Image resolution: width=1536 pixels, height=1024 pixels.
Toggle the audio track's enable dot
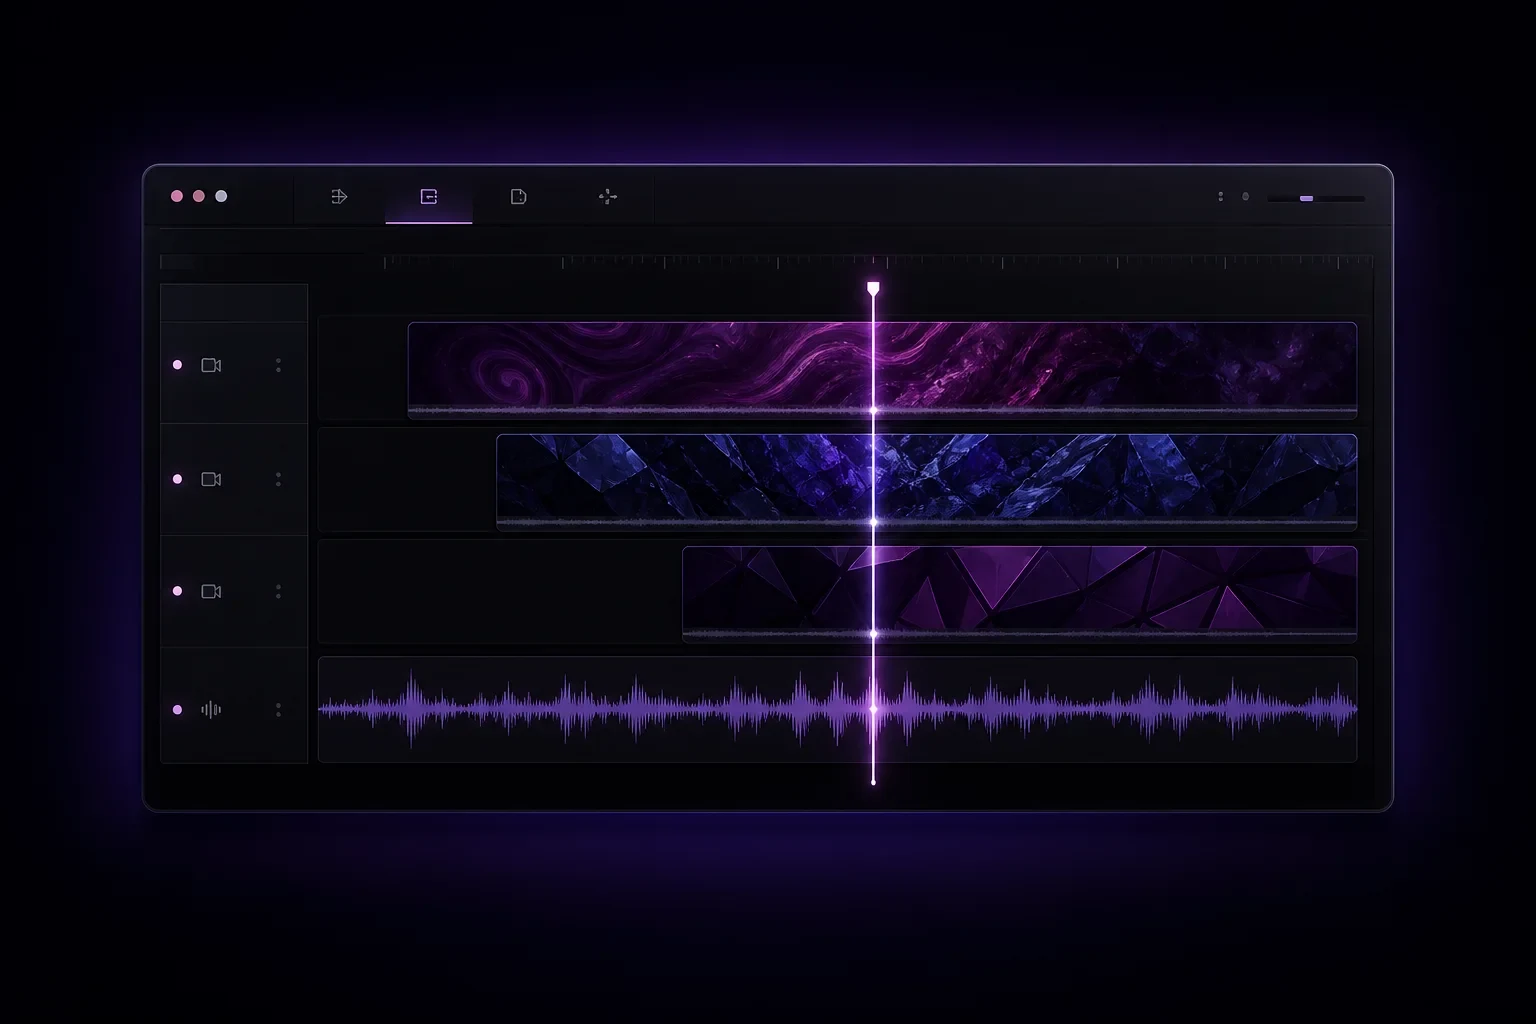178,710
